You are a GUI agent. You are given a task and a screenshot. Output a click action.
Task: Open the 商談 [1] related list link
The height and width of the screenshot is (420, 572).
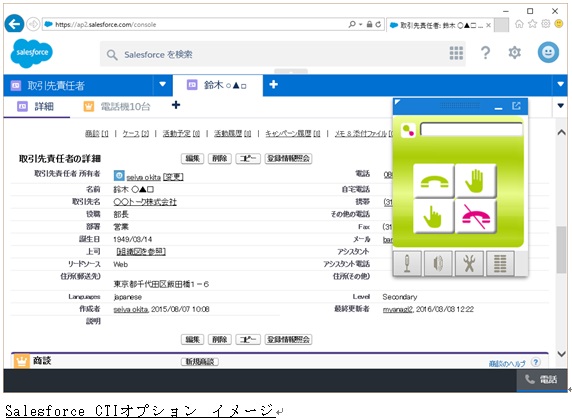[97, 134]
